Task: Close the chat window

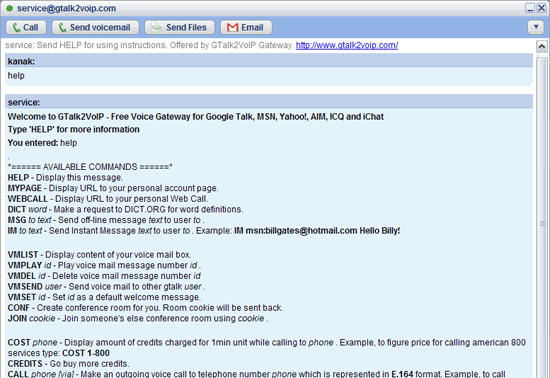Action: [541, 8]
